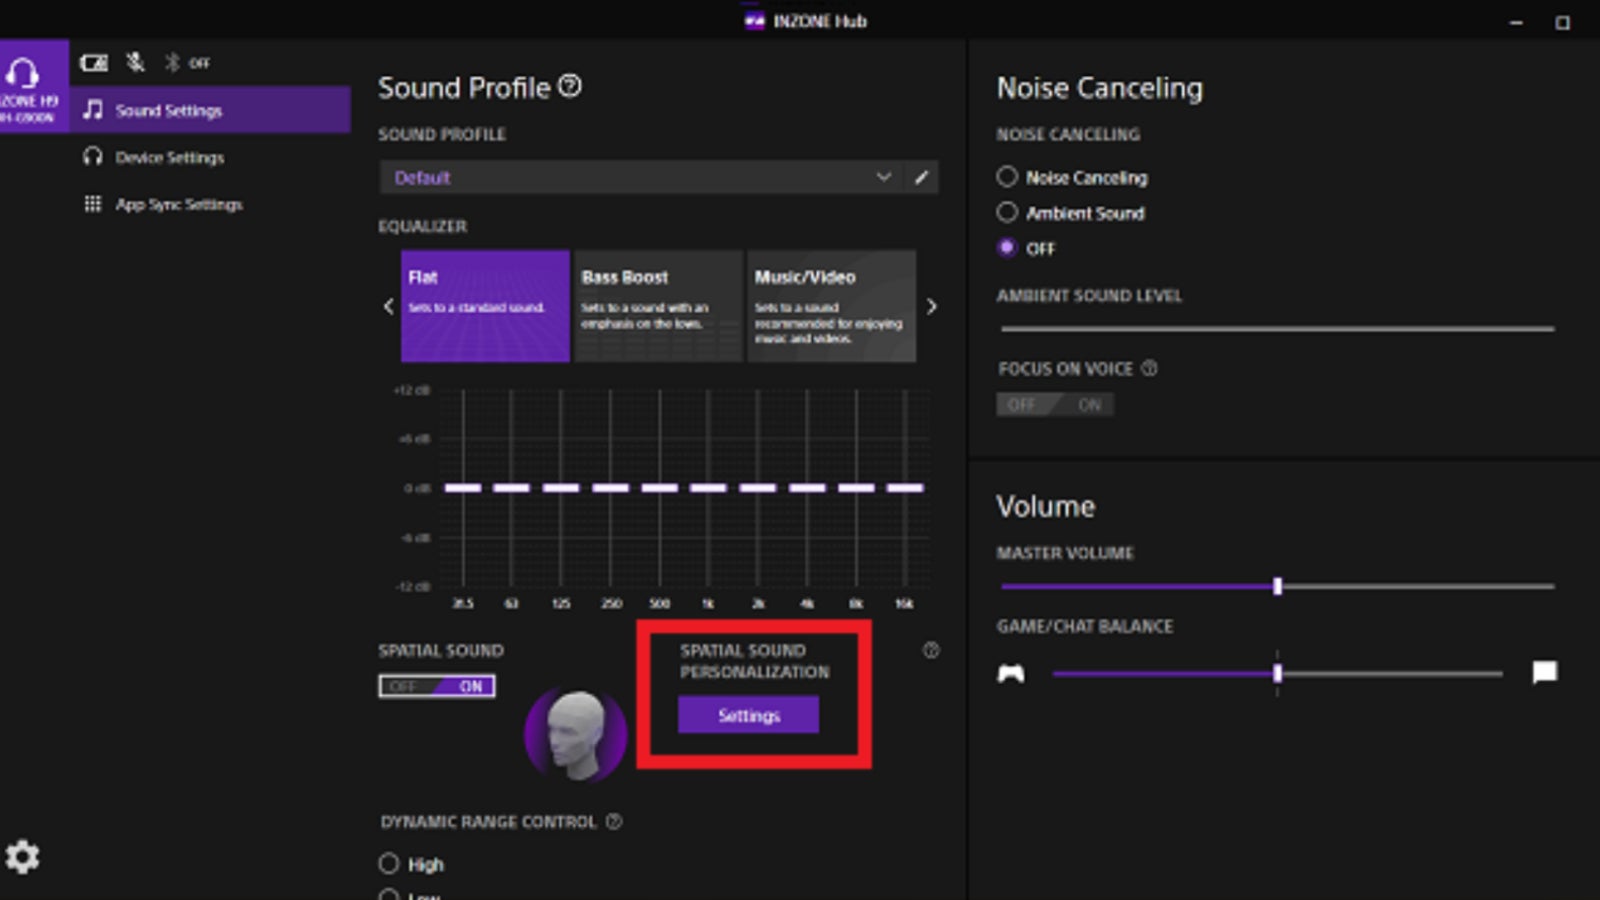Screen dimensions: 1600x900
Task: Click the chat bubble icon beside balance slider
Action: pos(1545,674)
